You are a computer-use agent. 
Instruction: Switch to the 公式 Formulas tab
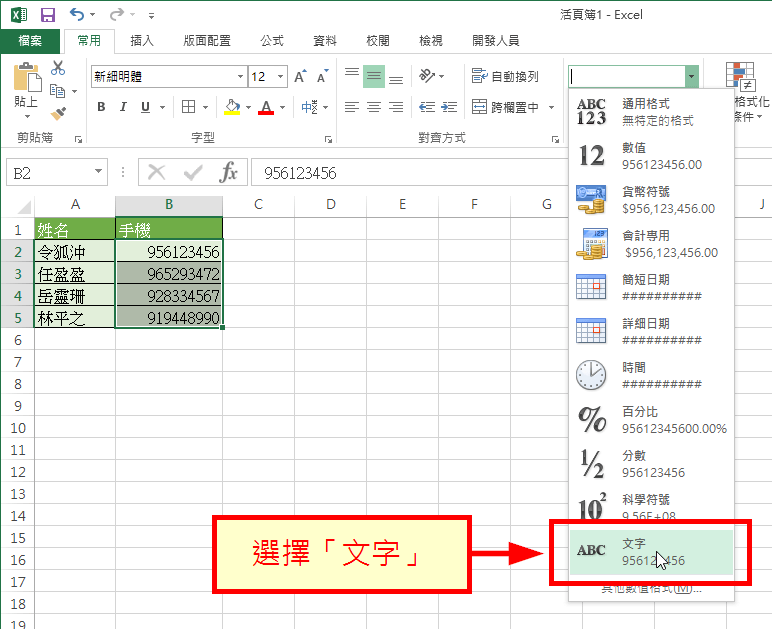point(272,41)
